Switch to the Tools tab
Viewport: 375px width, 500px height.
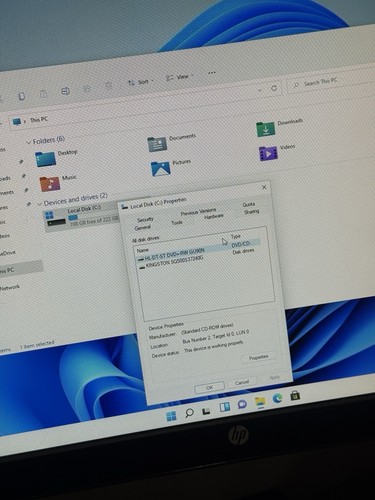(177, 222)
